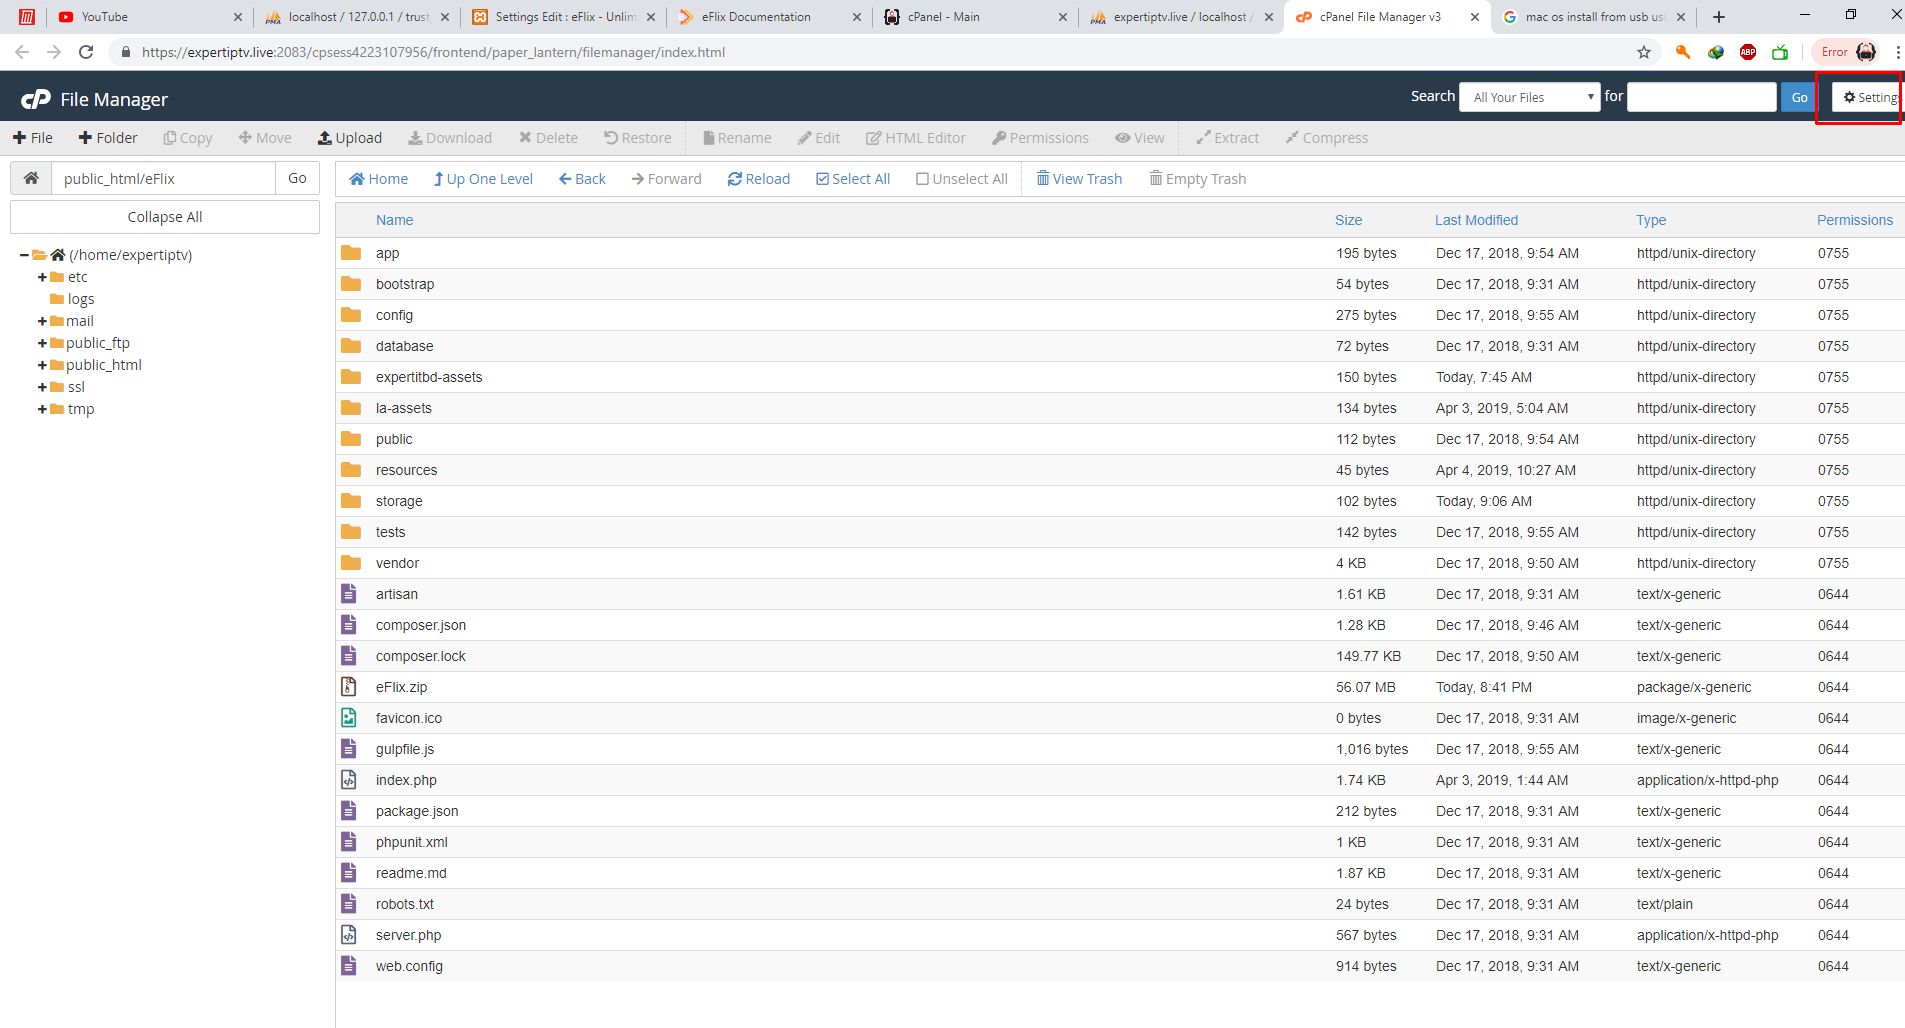Click the eFlix.zip archive icon
Screen dimensions: 1905x1028
coord(349,687)
